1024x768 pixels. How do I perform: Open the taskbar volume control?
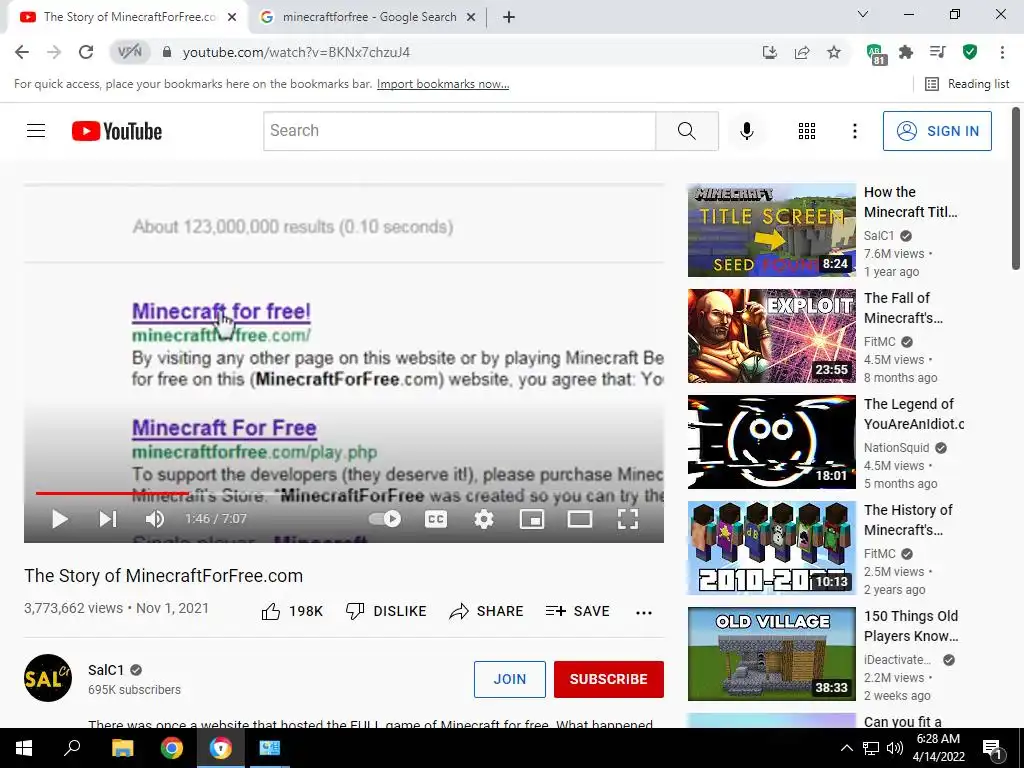coord(895,748)
